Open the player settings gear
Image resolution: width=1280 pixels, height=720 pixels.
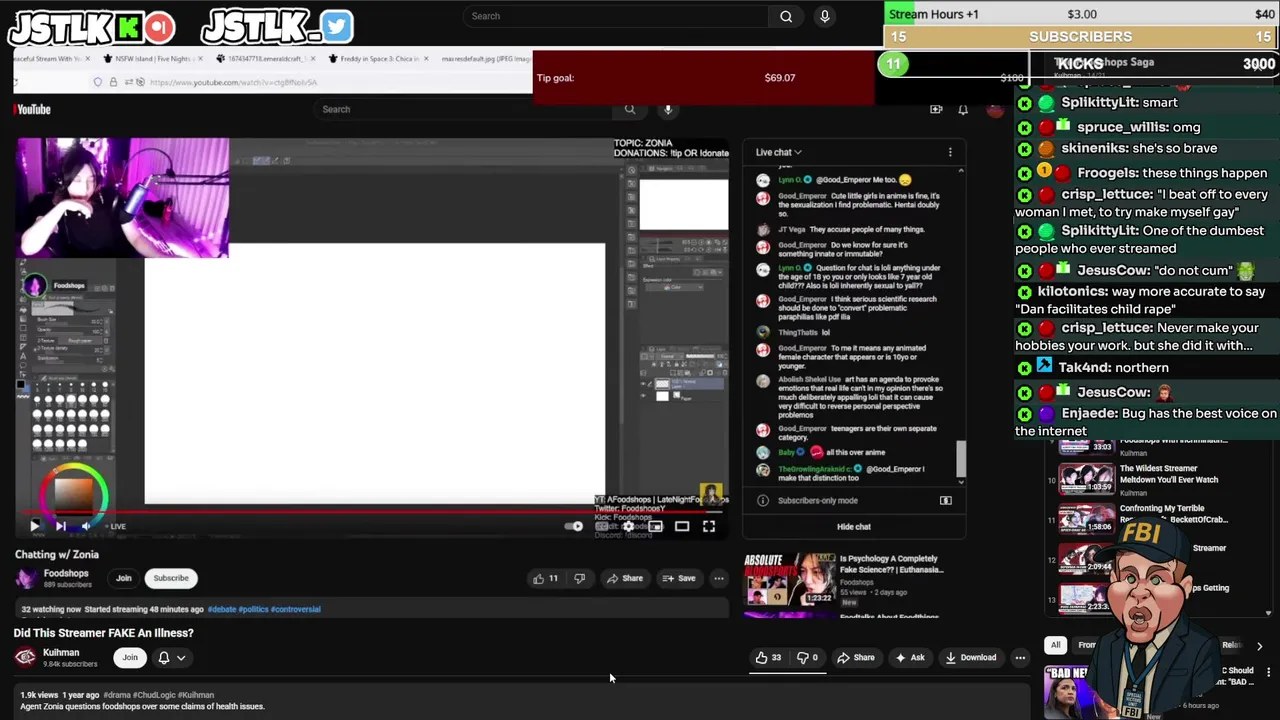[628, 526]
